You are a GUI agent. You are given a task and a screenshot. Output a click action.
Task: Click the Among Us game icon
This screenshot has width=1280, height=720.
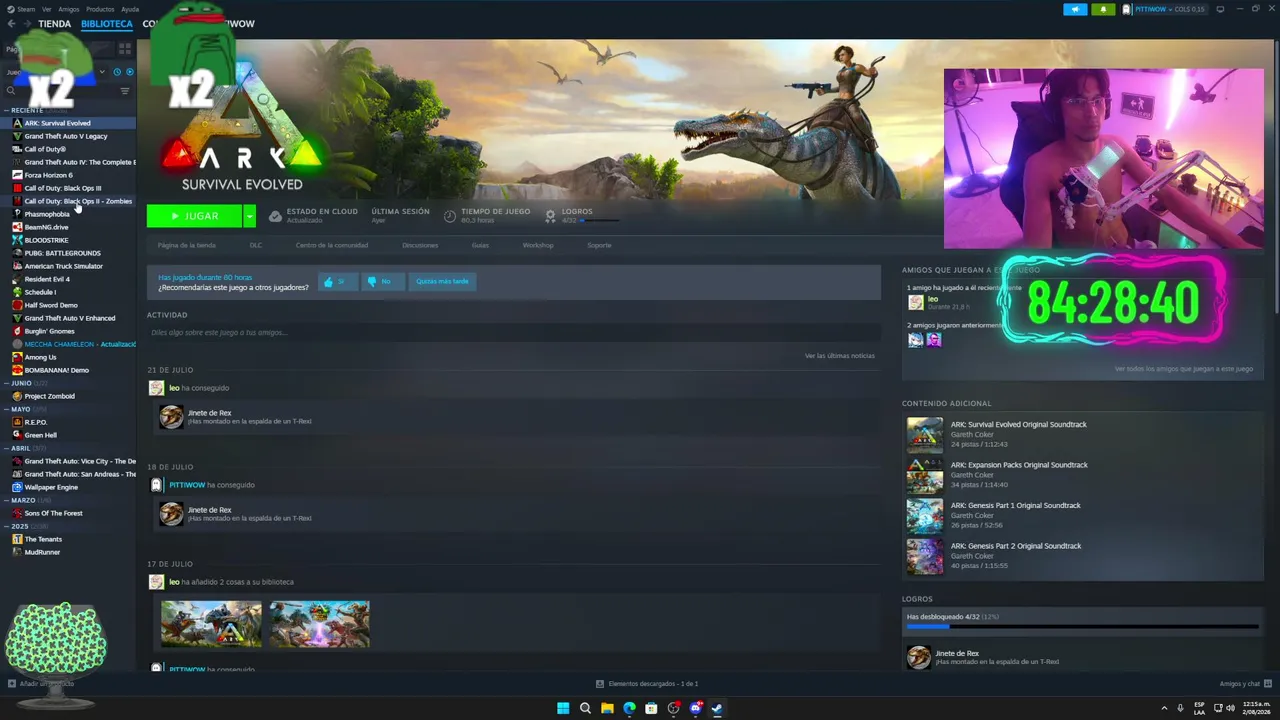coord(17,357)
